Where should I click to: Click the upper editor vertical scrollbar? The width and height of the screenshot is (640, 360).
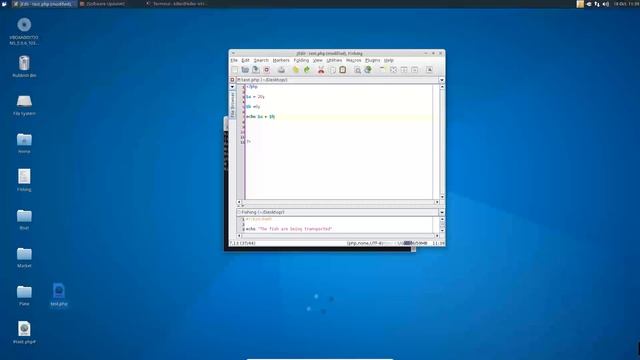pyautogui.click(x=442, y=142)
